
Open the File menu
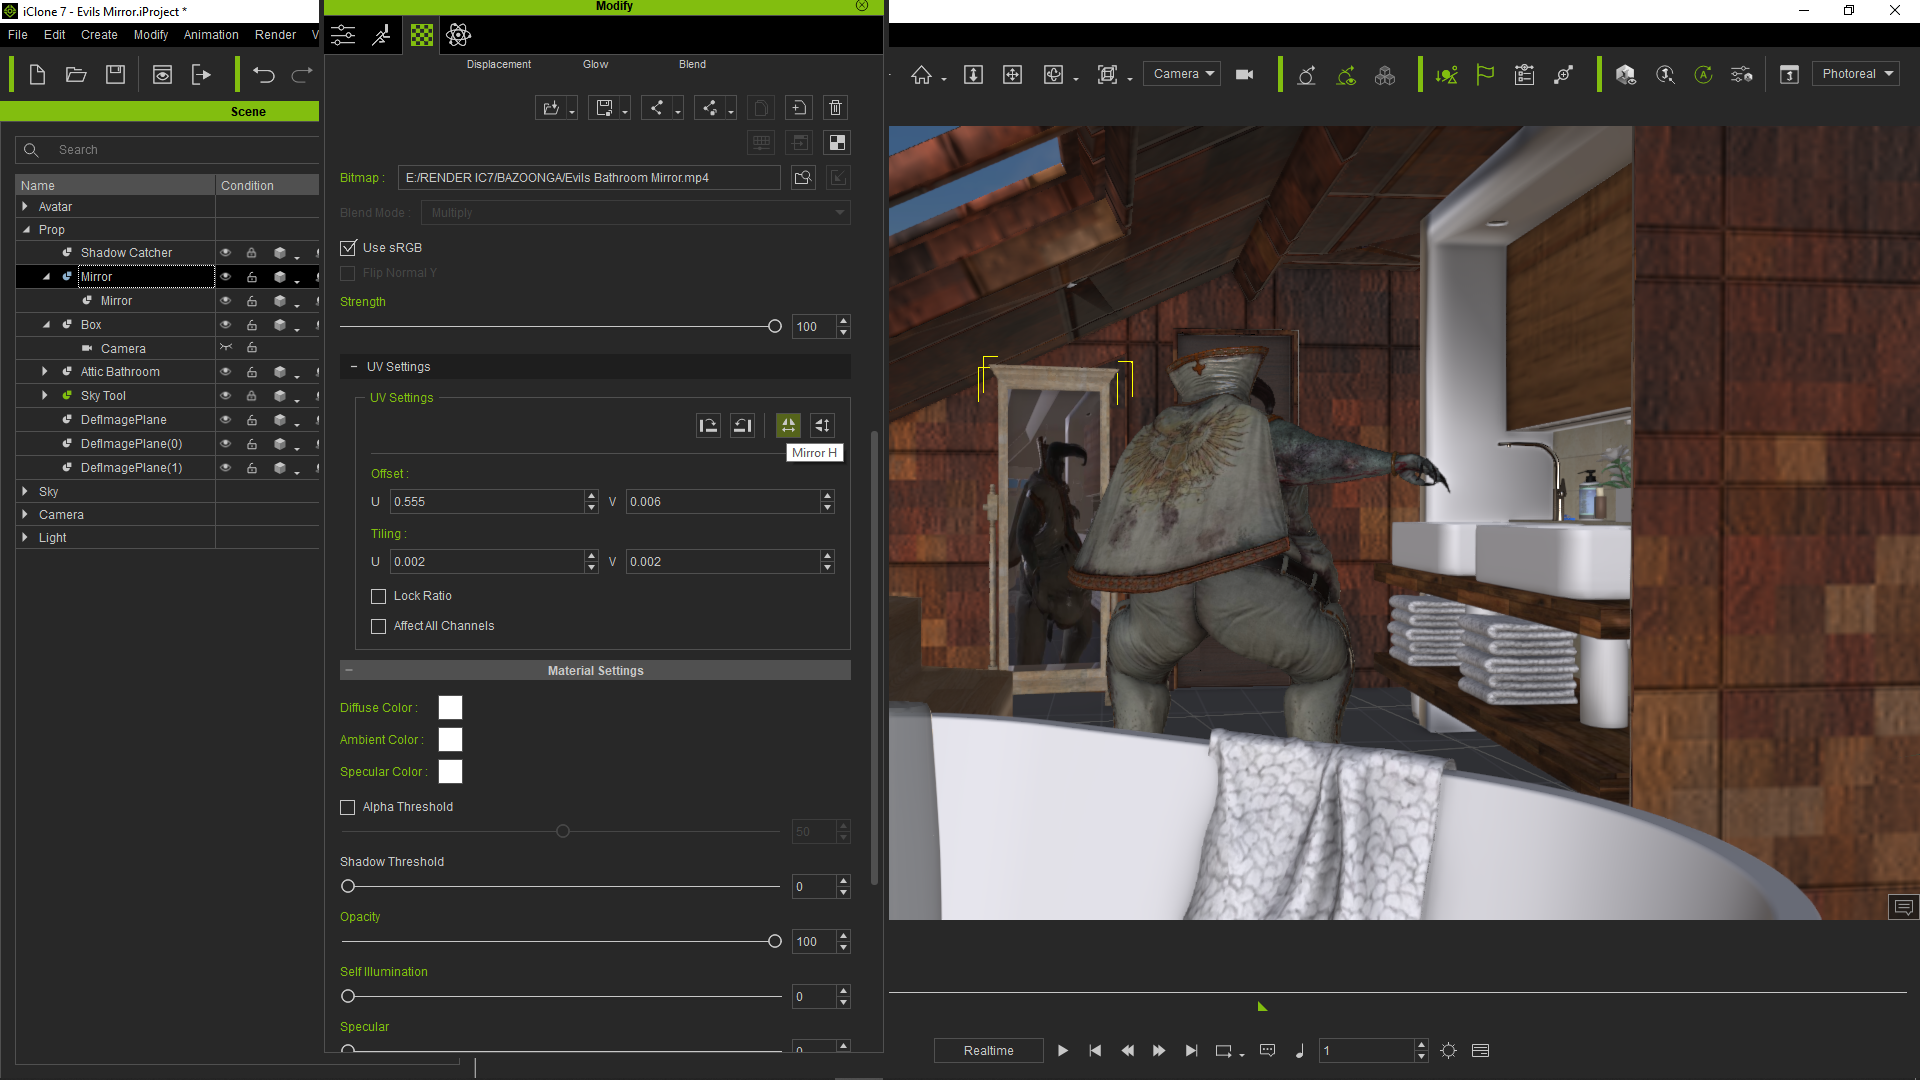click(18, 35)
